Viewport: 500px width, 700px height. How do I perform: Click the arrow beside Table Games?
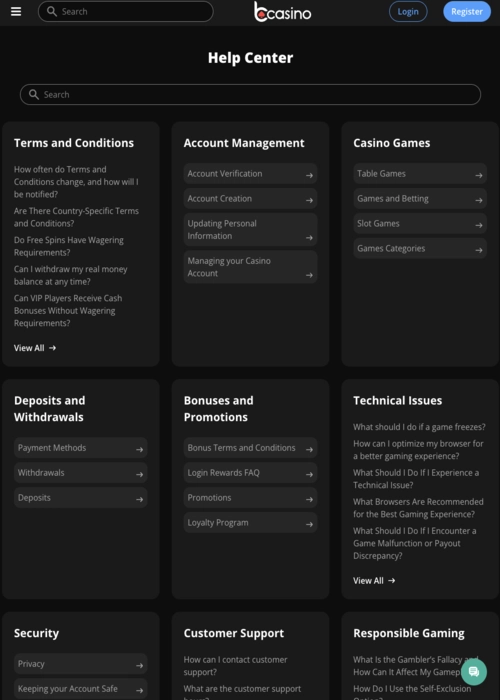[x=479, y=175]
